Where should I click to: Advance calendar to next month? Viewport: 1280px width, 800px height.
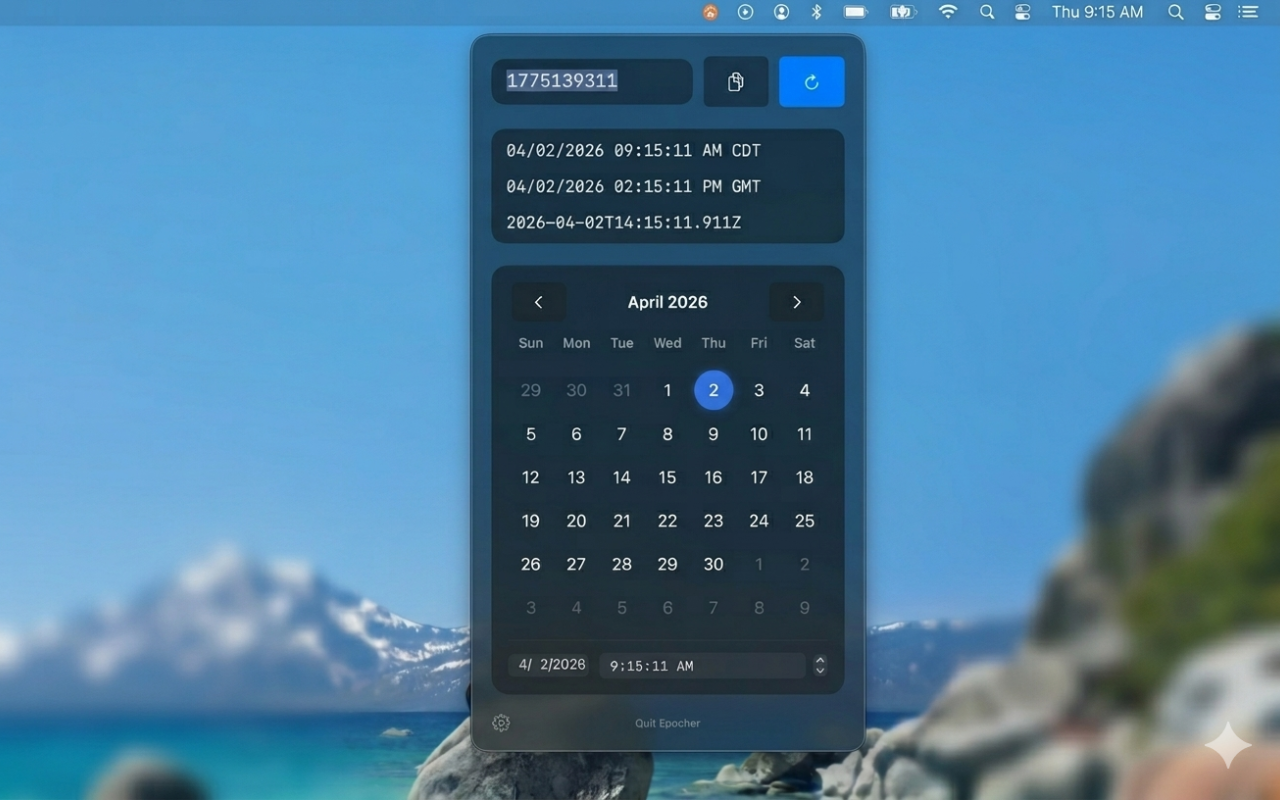pos(797,302)
